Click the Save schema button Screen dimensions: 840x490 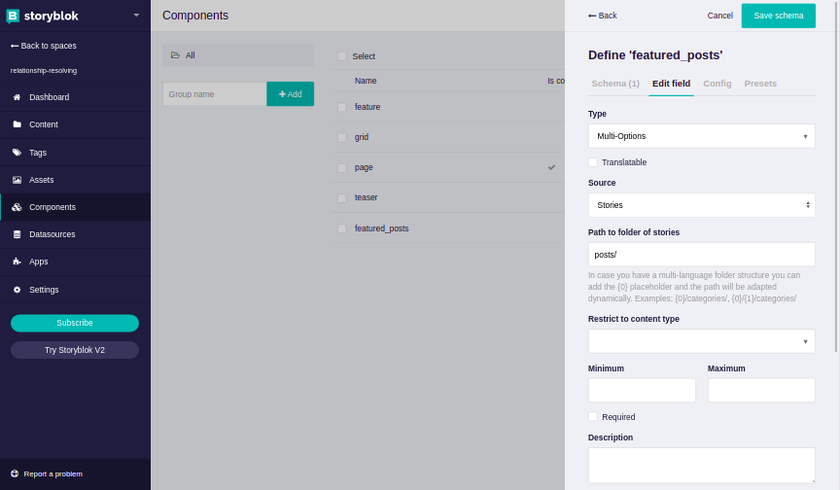(778, 16)
